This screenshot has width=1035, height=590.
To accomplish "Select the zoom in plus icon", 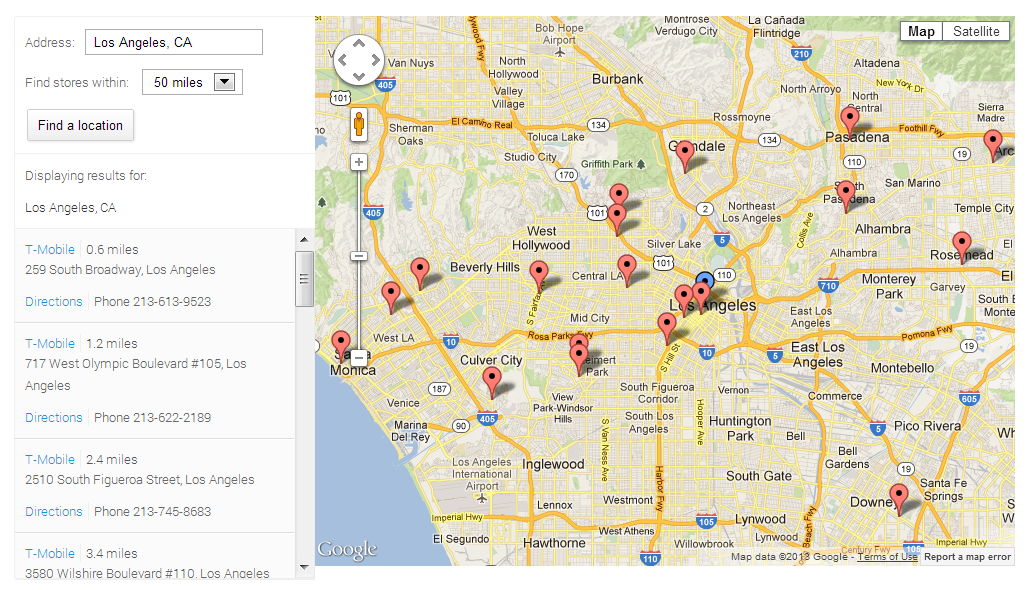I will (358, 161).
